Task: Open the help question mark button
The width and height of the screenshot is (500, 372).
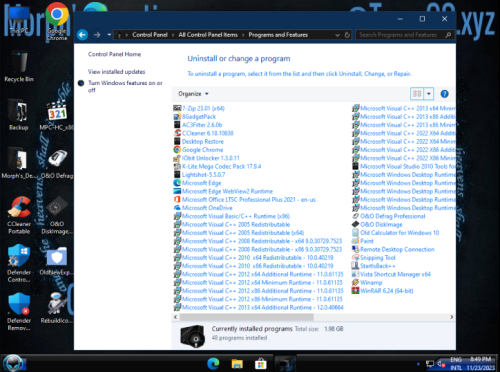Action: tap(444, 94)
